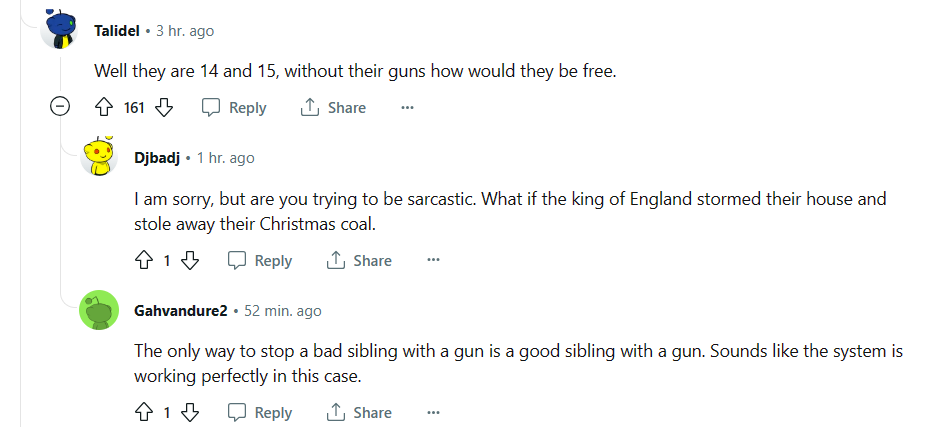Screen dimensions: 942x427
Task: Upvote Talidel's comment
Action: [104, 108]
